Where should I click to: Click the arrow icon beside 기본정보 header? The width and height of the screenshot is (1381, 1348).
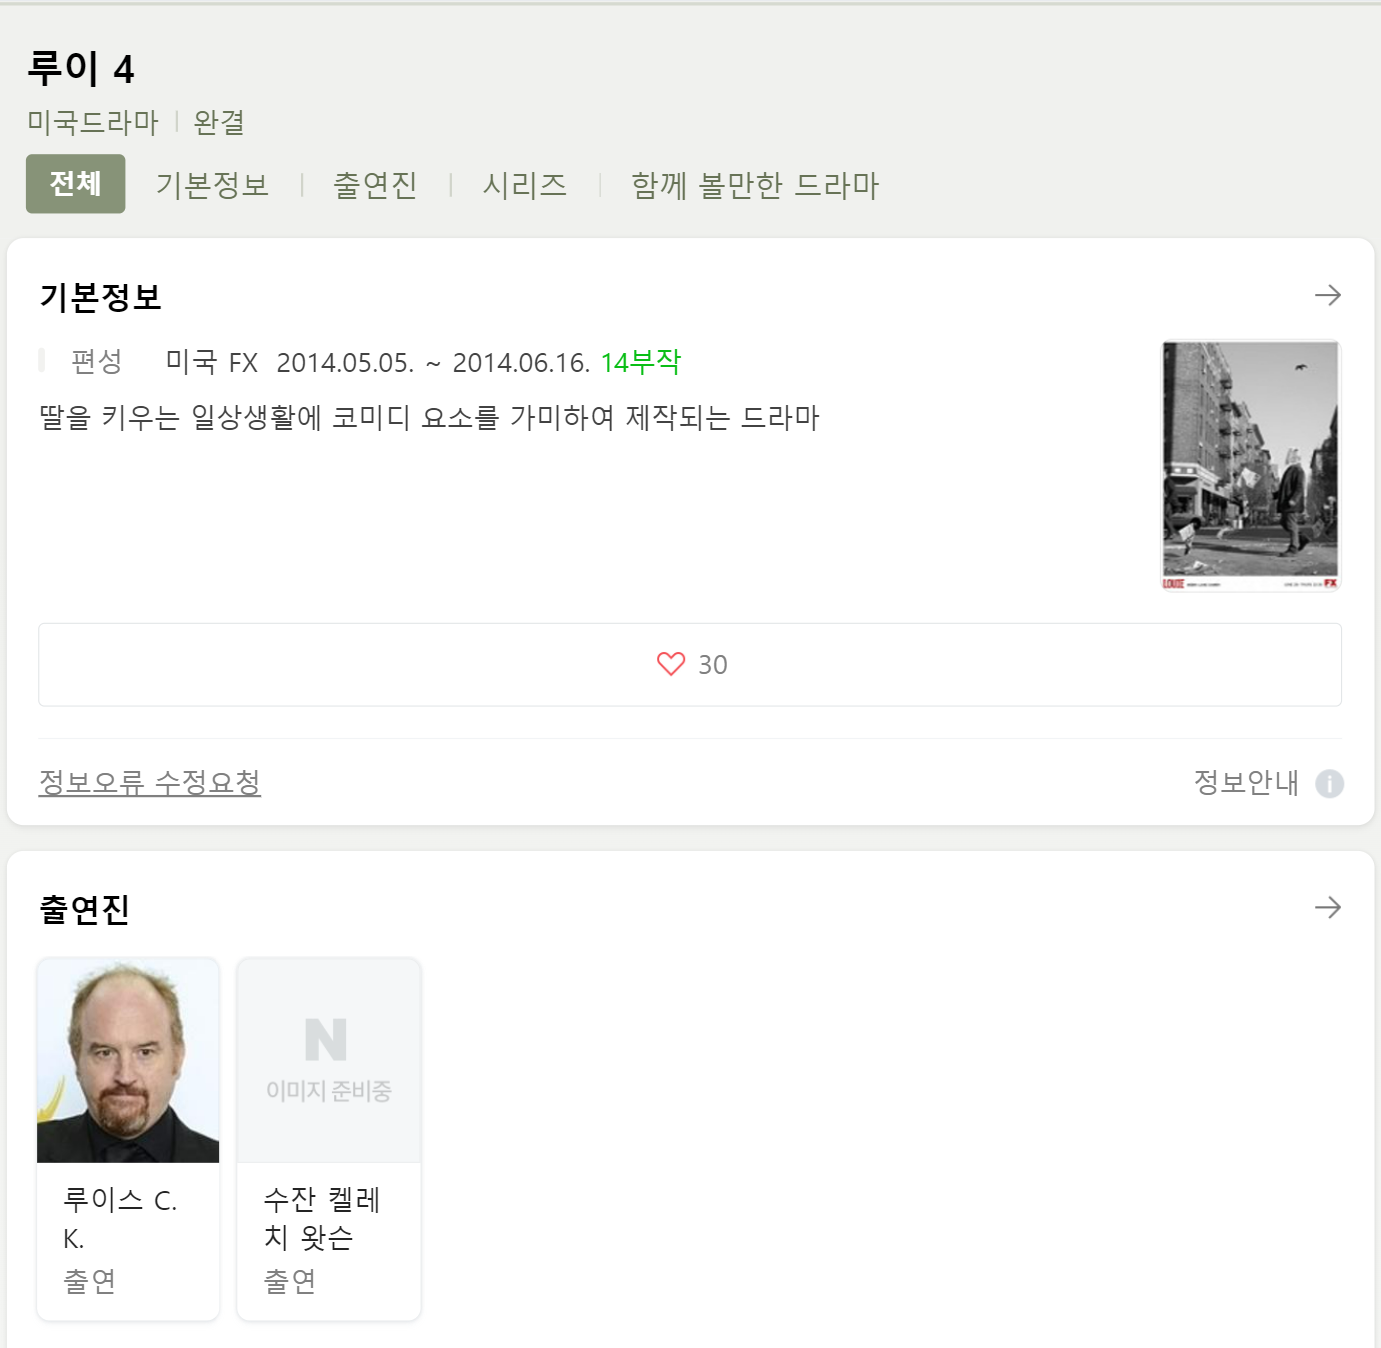pos(1327,295)
